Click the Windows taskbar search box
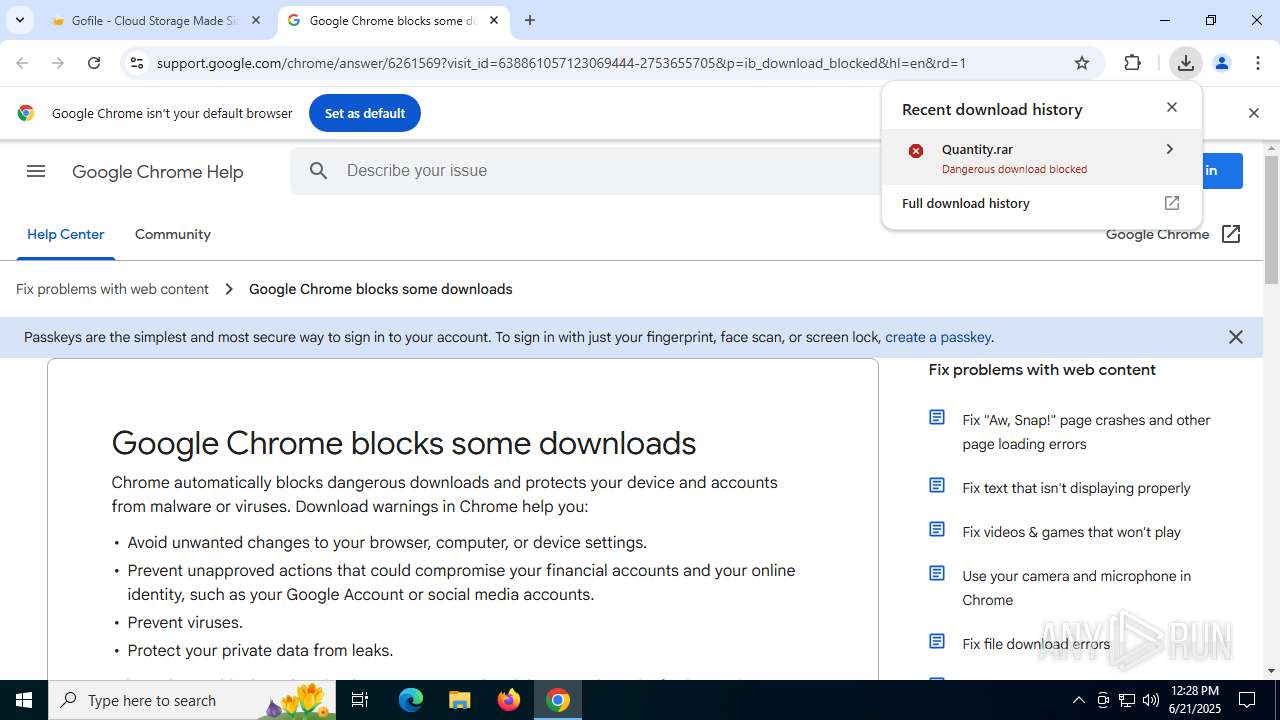The image size is (1280, 720). (193, 700)
